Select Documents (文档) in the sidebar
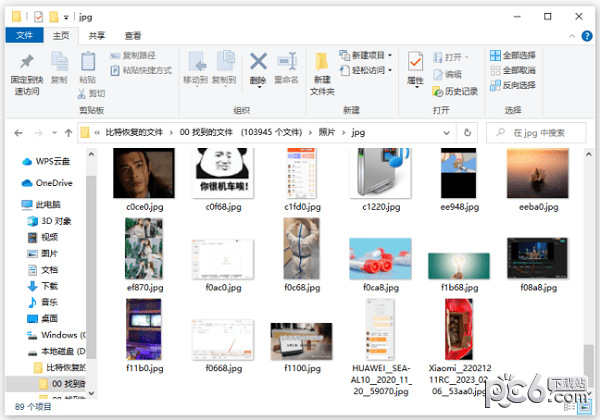The height and width of the screenshot is (420, 600). (43, 270)
